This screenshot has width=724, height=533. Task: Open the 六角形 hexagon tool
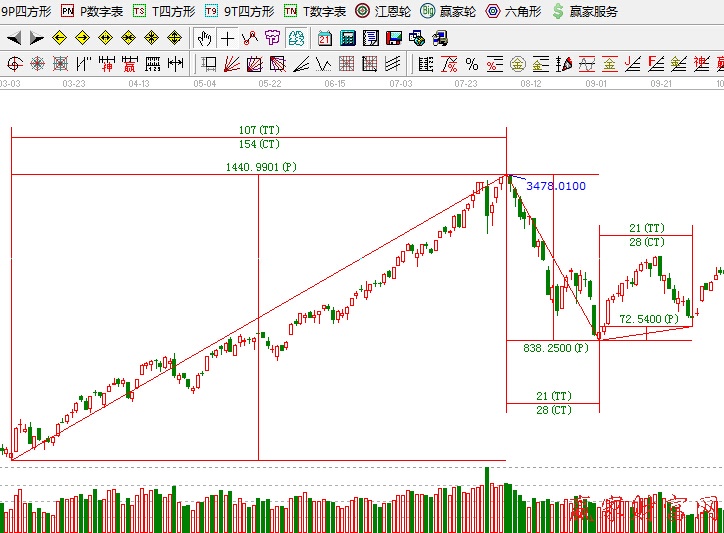click(513, 11)
